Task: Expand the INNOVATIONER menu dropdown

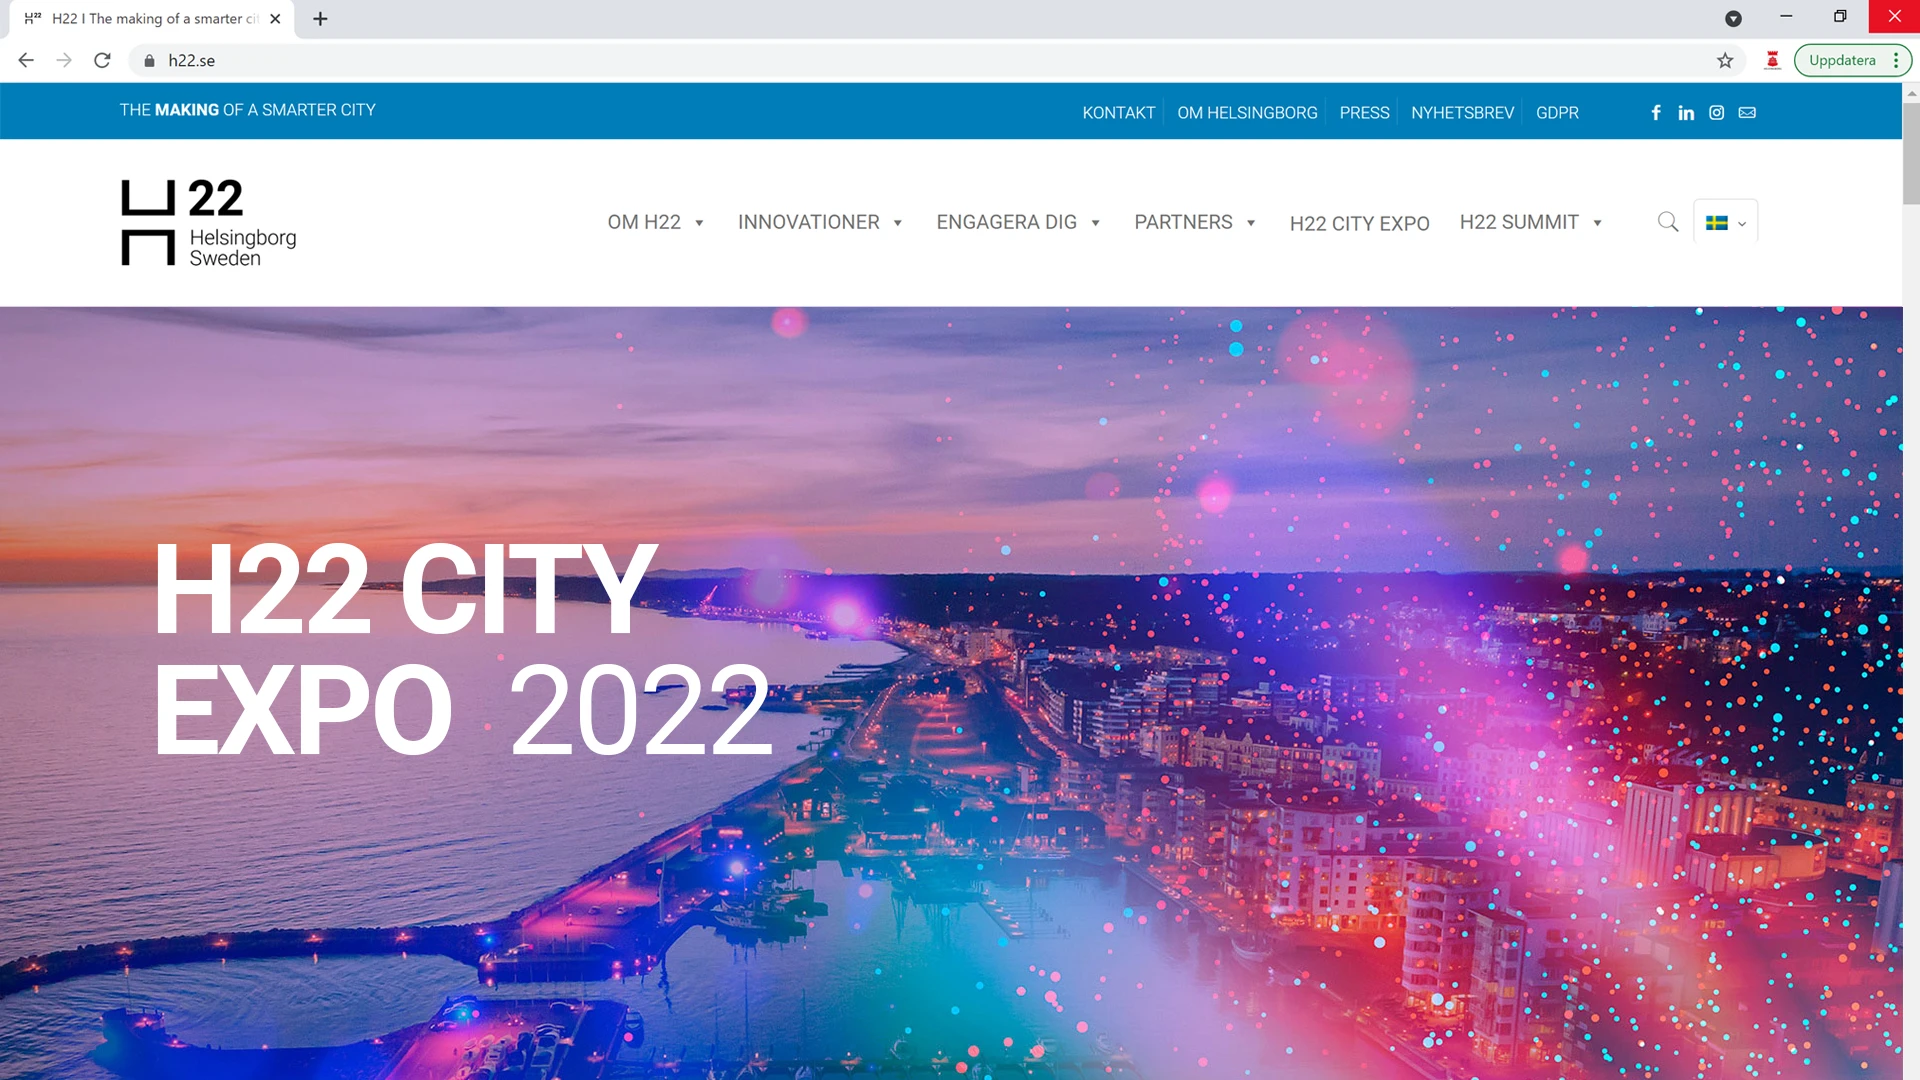Action: click(x=820, y=222)
